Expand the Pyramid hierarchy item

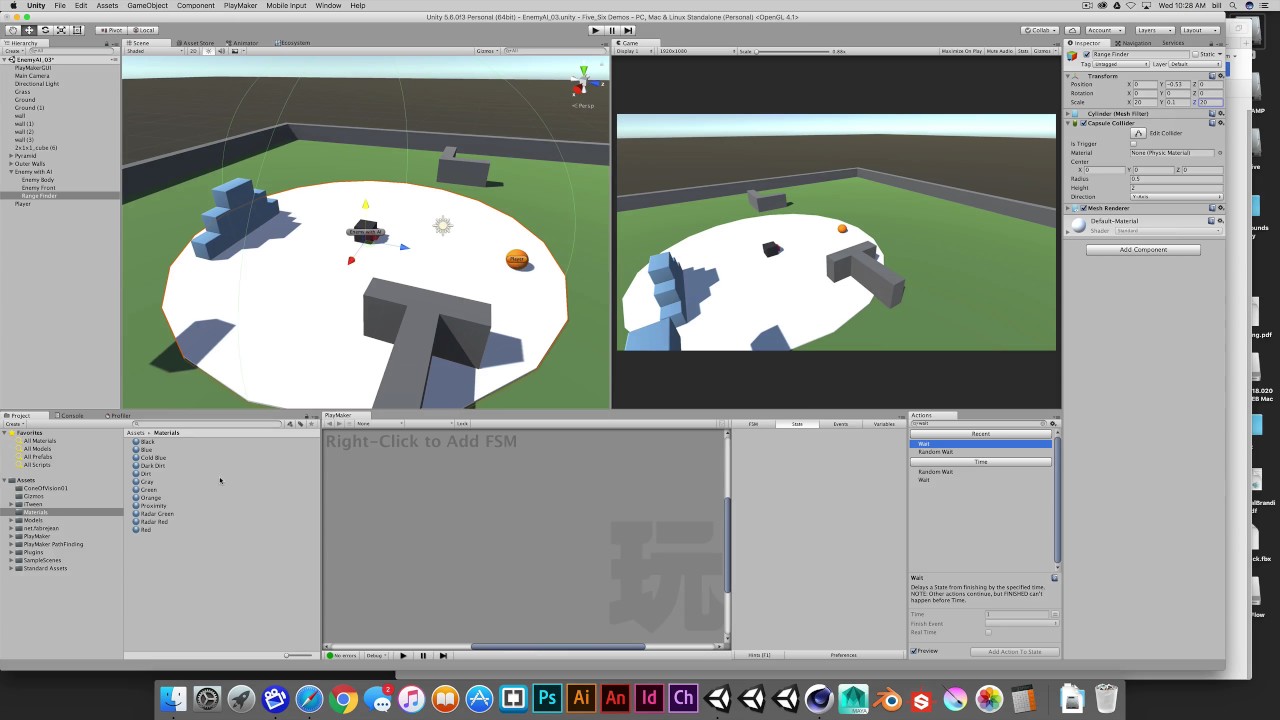tap(11, 156)
